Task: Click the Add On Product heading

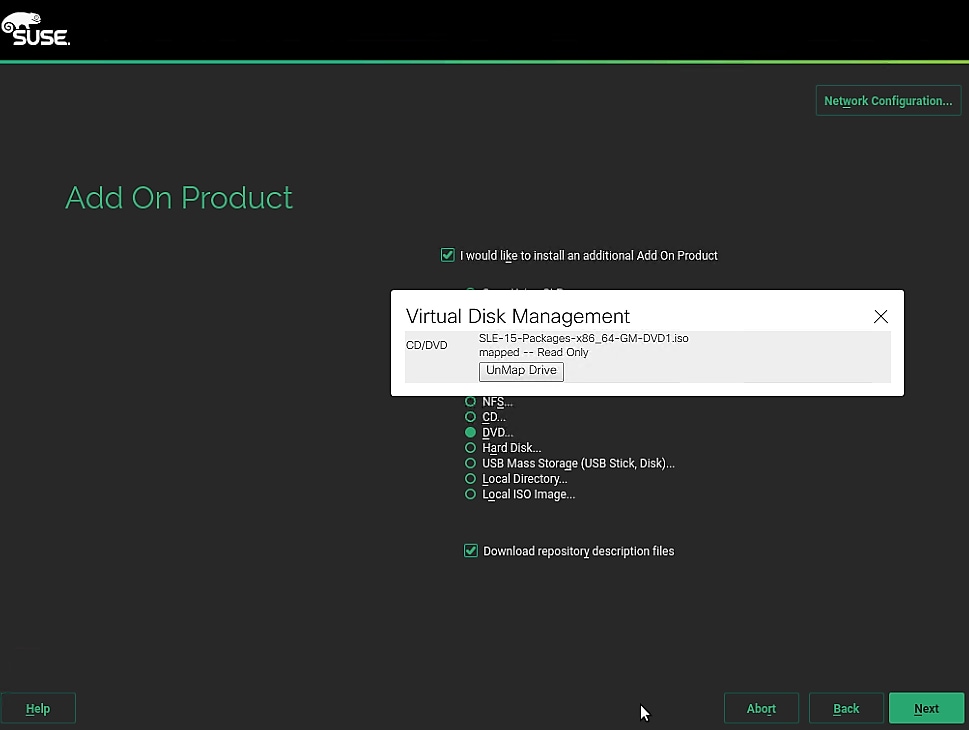Action: point(179,198)
